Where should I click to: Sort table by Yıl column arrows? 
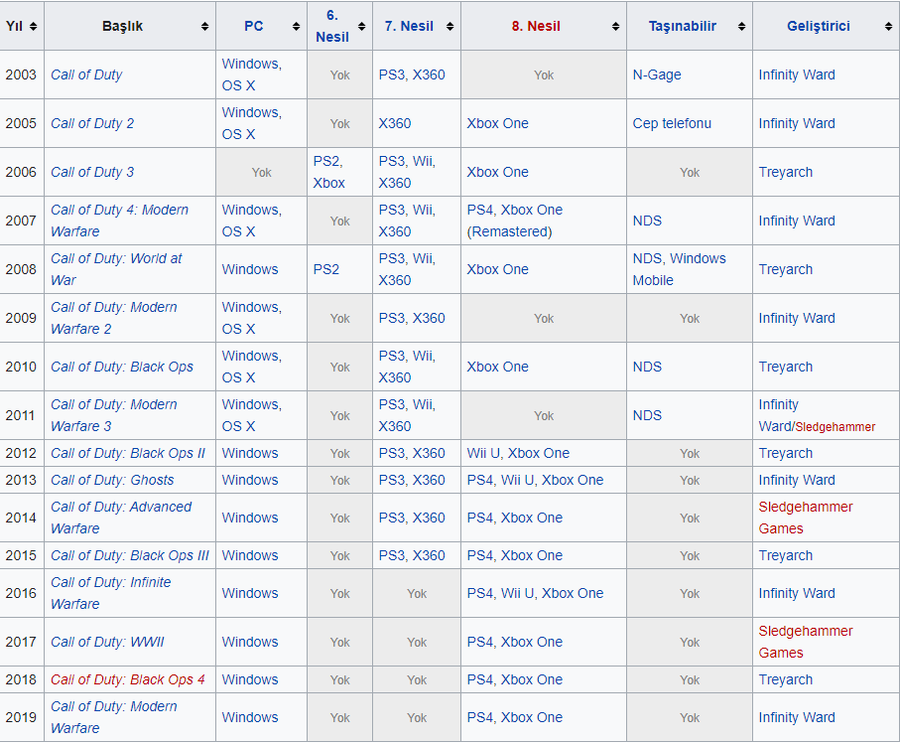tap(33, 26)
